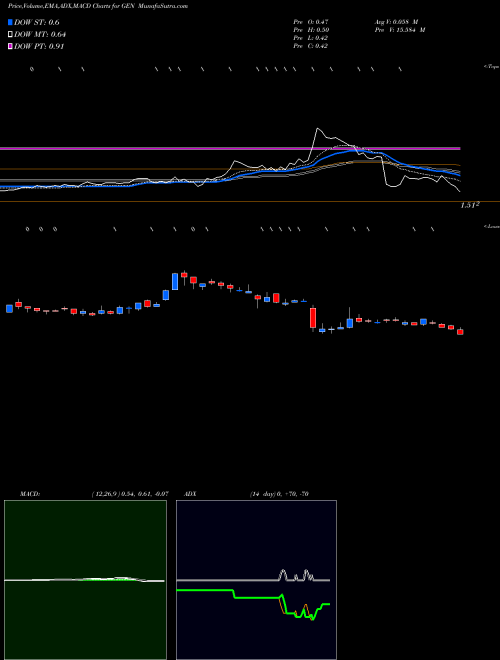
Task: Click the '<Tops' label at right edge
Action: click(492, 67)
